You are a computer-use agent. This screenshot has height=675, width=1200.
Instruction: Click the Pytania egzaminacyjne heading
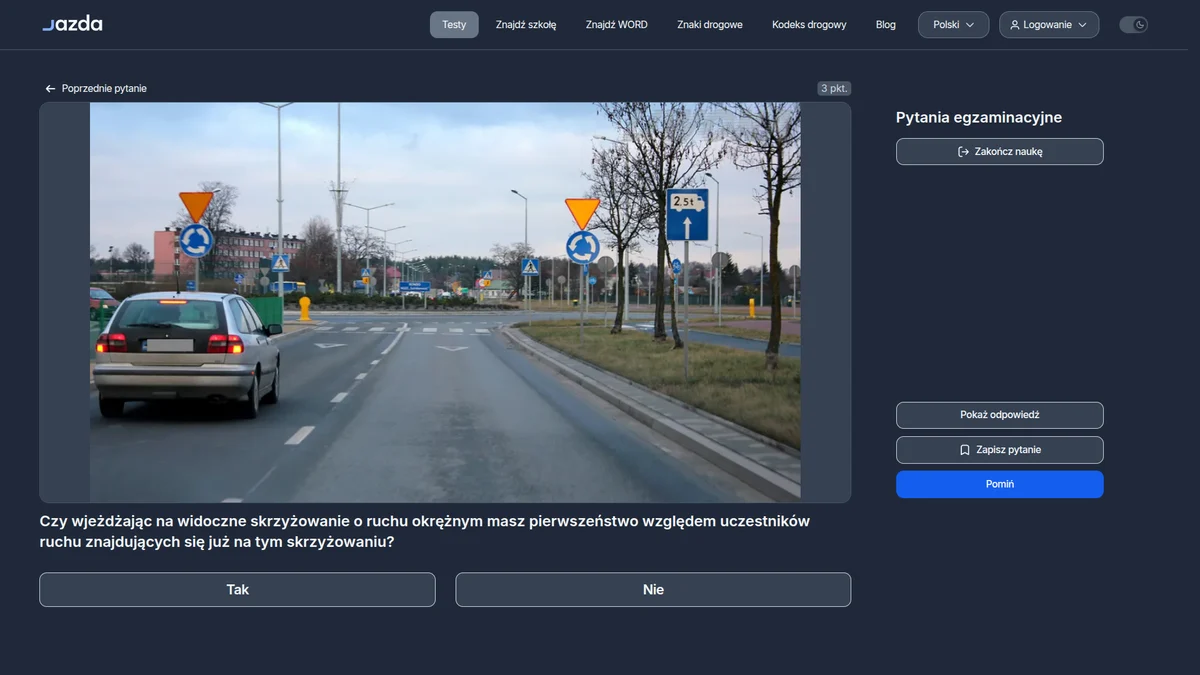979,118
